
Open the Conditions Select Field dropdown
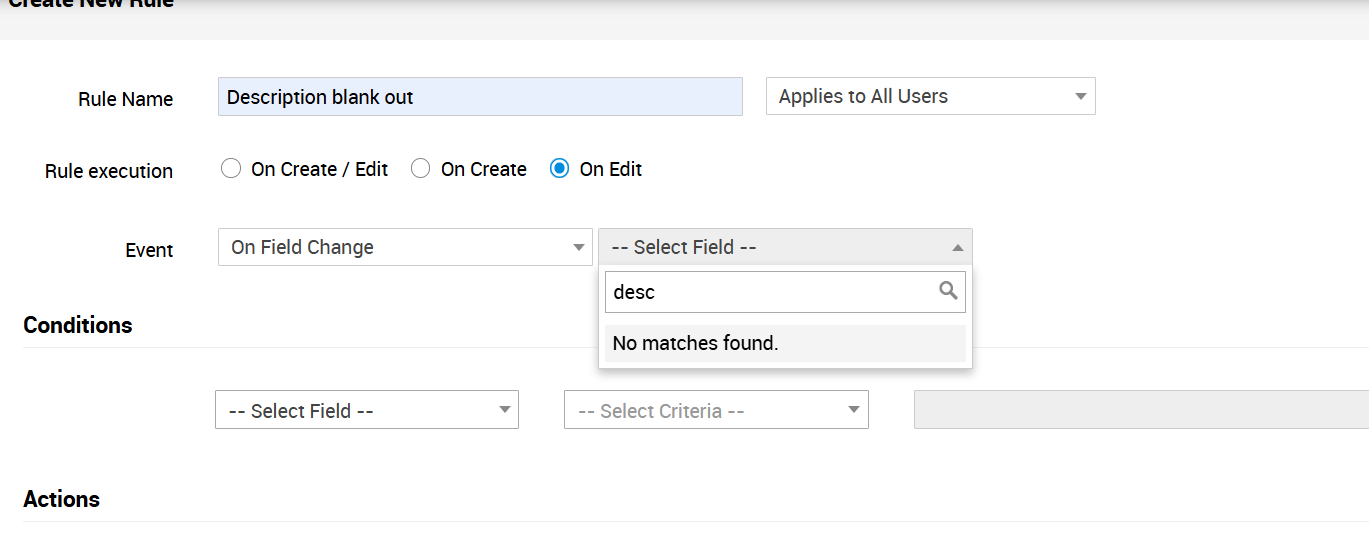366,410
